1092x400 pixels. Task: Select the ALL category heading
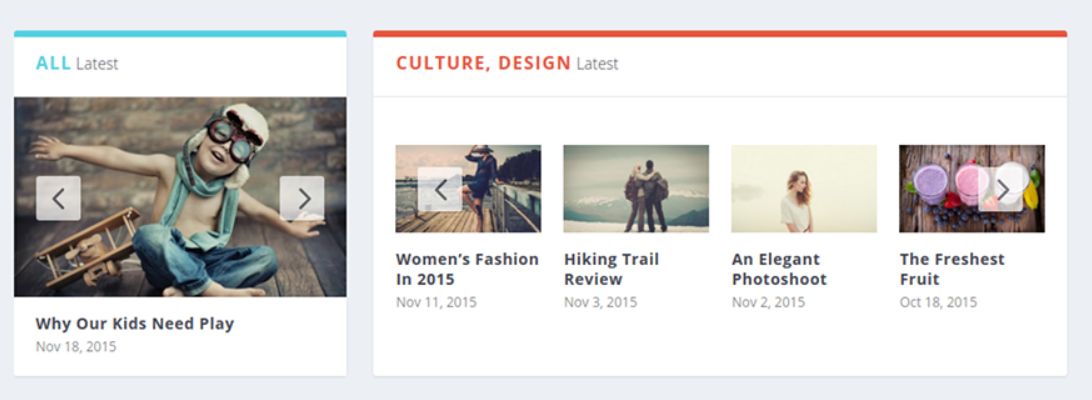coord(54,63)
